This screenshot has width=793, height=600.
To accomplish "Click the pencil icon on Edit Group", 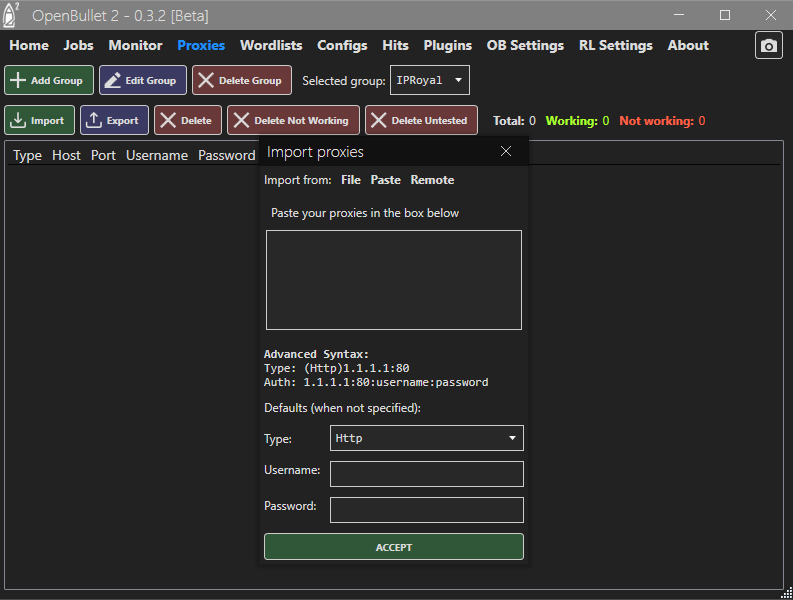I will (112, 81).
